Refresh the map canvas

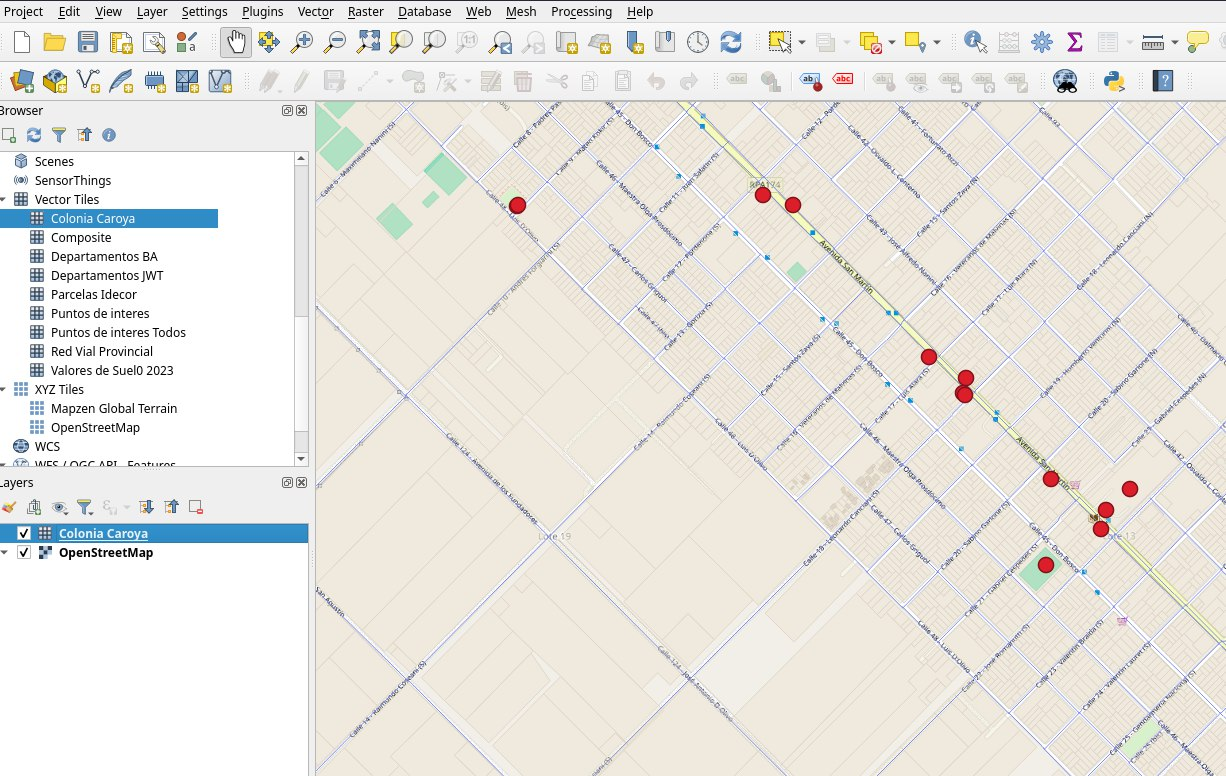[x=731, y=42]
